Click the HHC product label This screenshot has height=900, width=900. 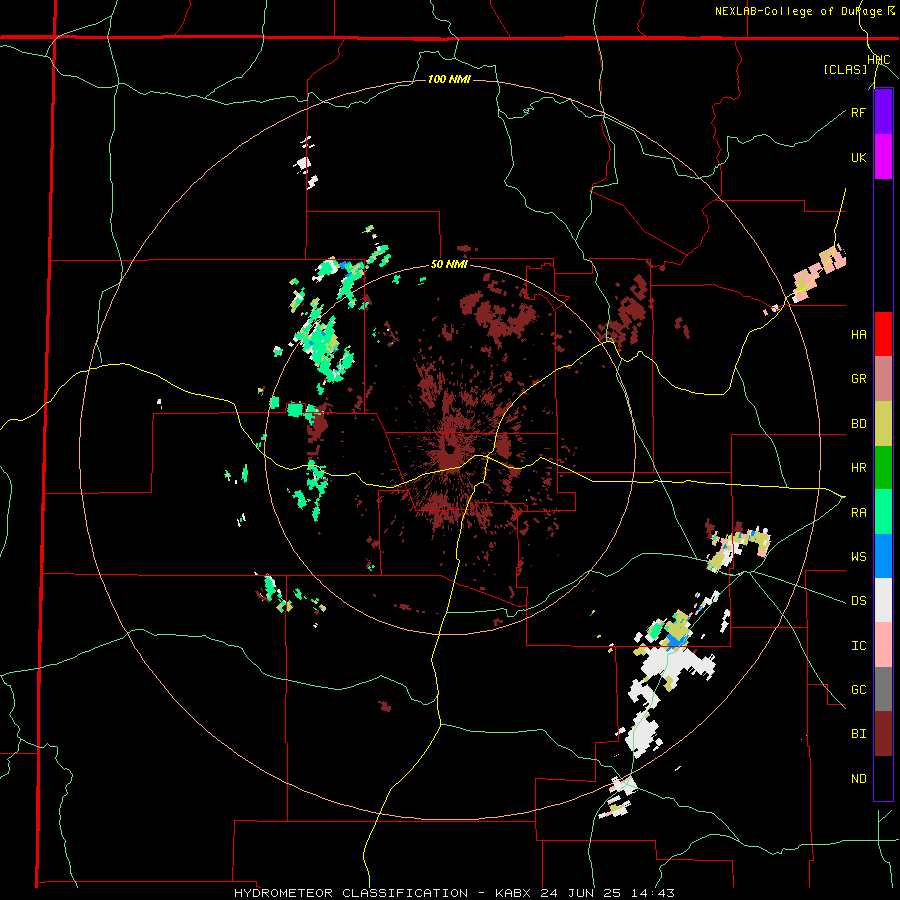click(x=879, y=60)
